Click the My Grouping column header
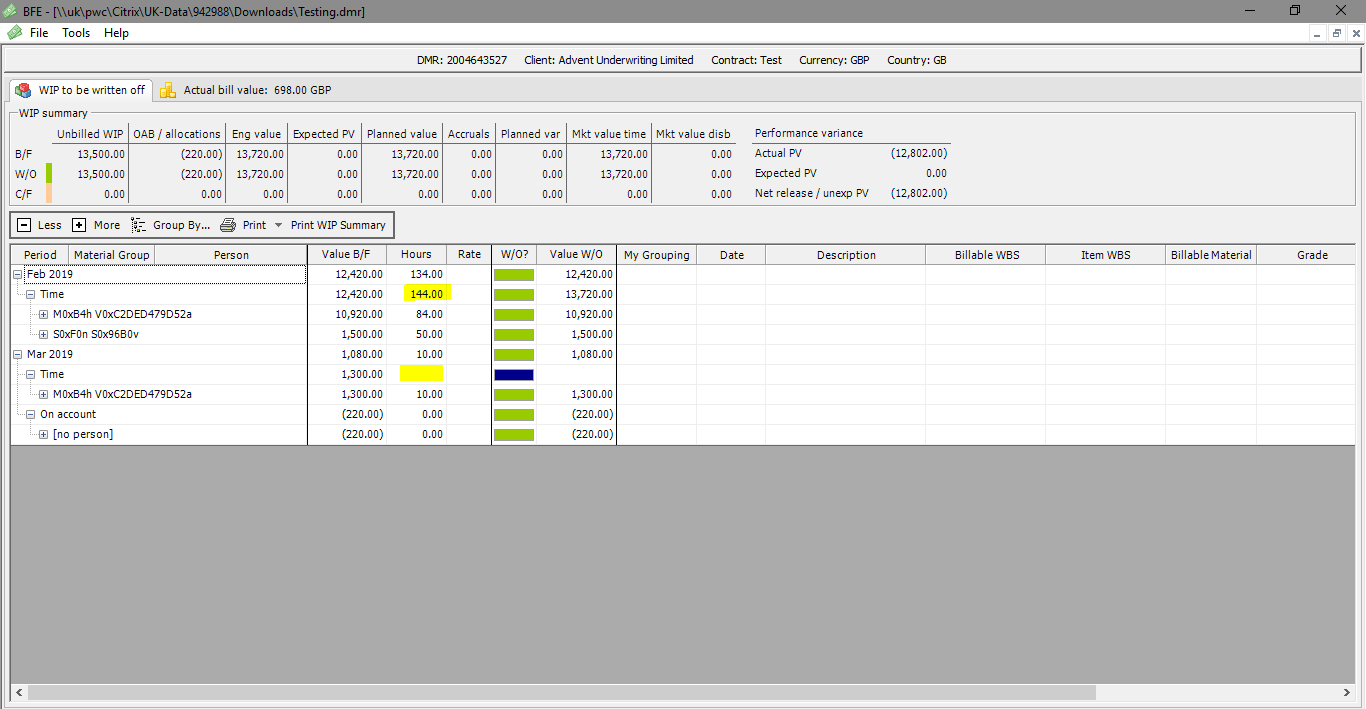The image size is (1366, 709). click(x=657, y=255)
